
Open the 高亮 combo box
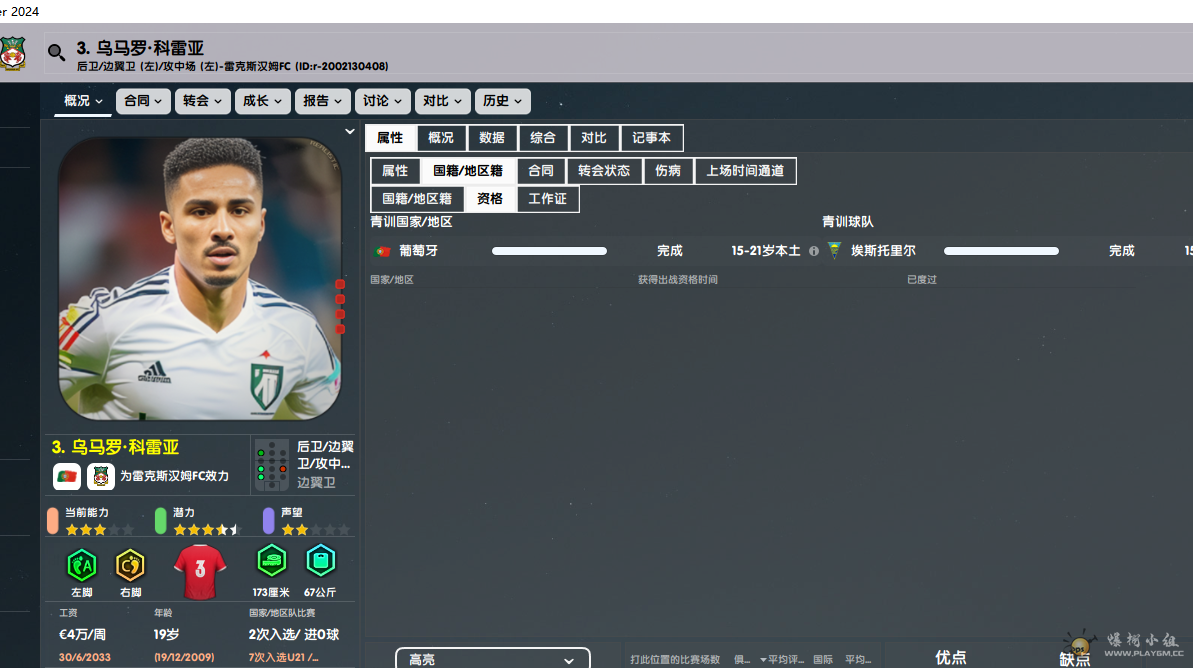[x=492, y=659]
